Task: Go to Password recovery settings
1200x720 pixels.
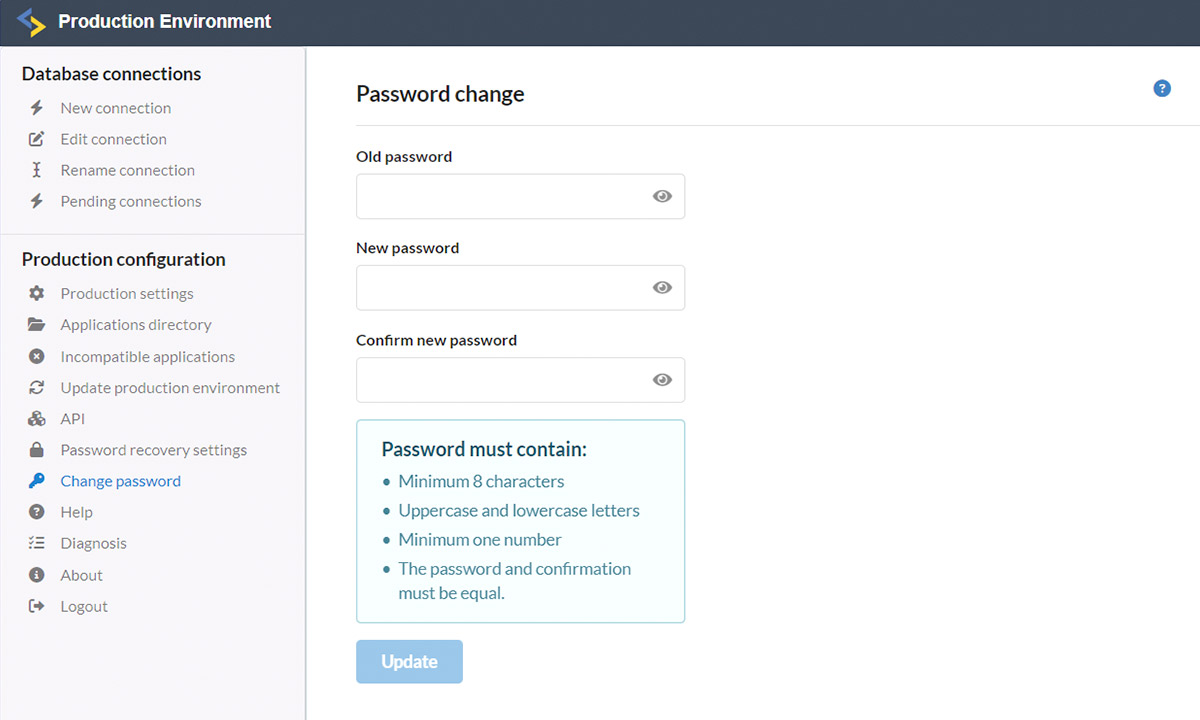Action: 154,450
